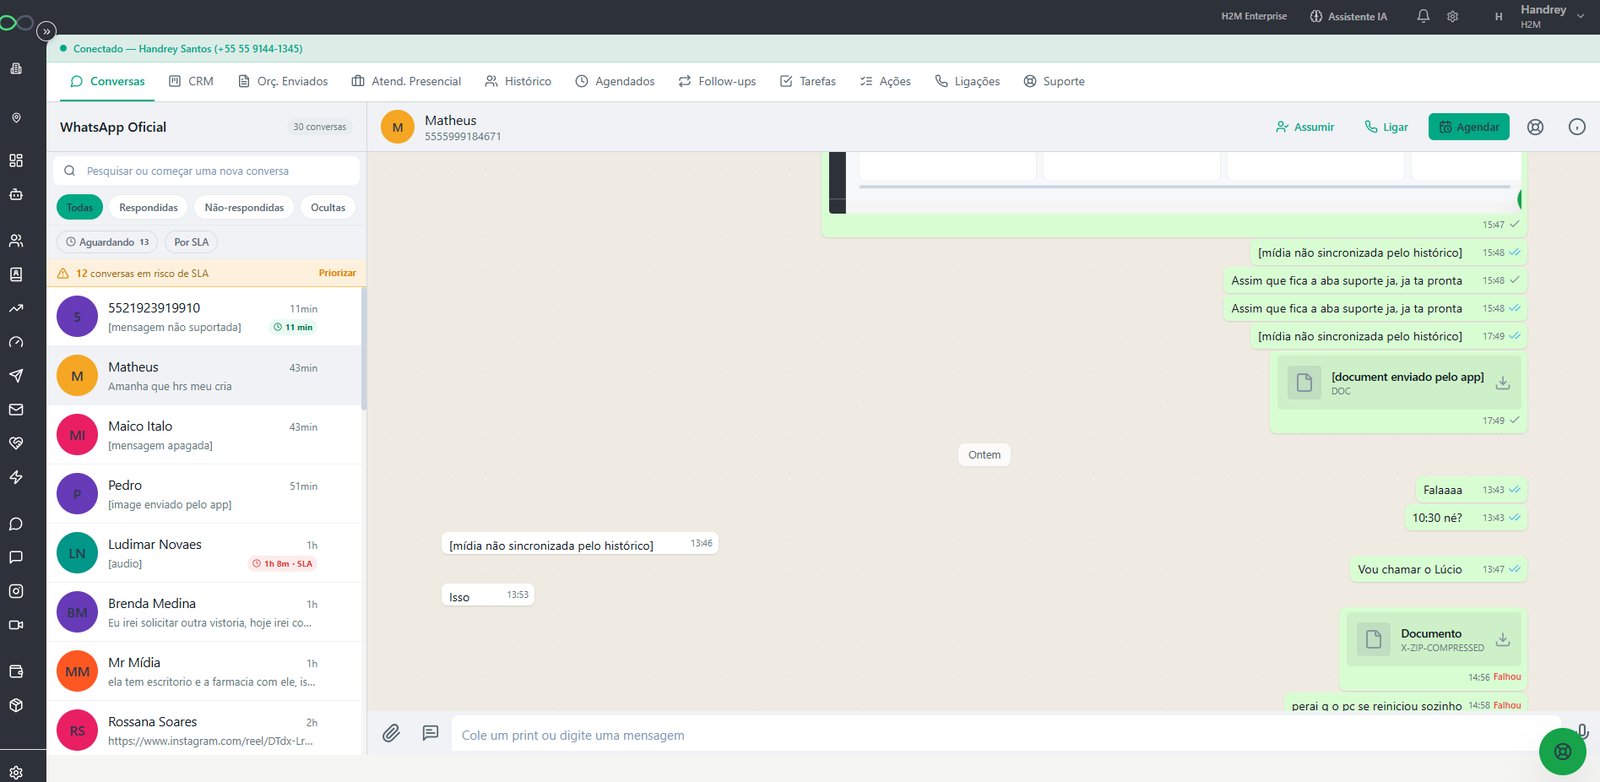Viewport: 1600px width, 782px height.
Task: Open the lightning bolt icon in the sidebar
Action: (16, 477)
